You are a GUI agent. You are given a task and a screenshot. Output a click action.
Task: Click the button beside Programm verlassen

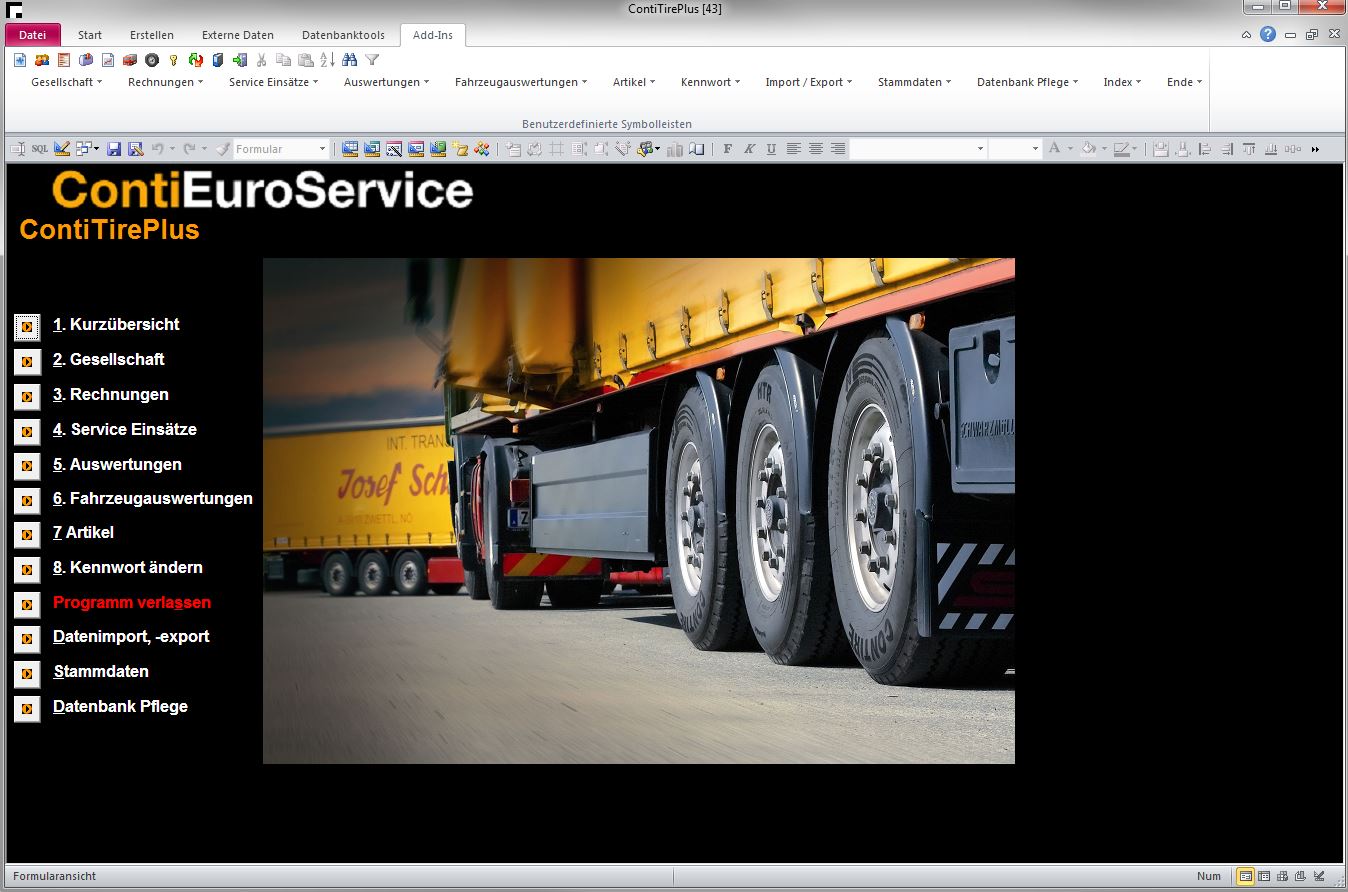(x=27, y=604)
